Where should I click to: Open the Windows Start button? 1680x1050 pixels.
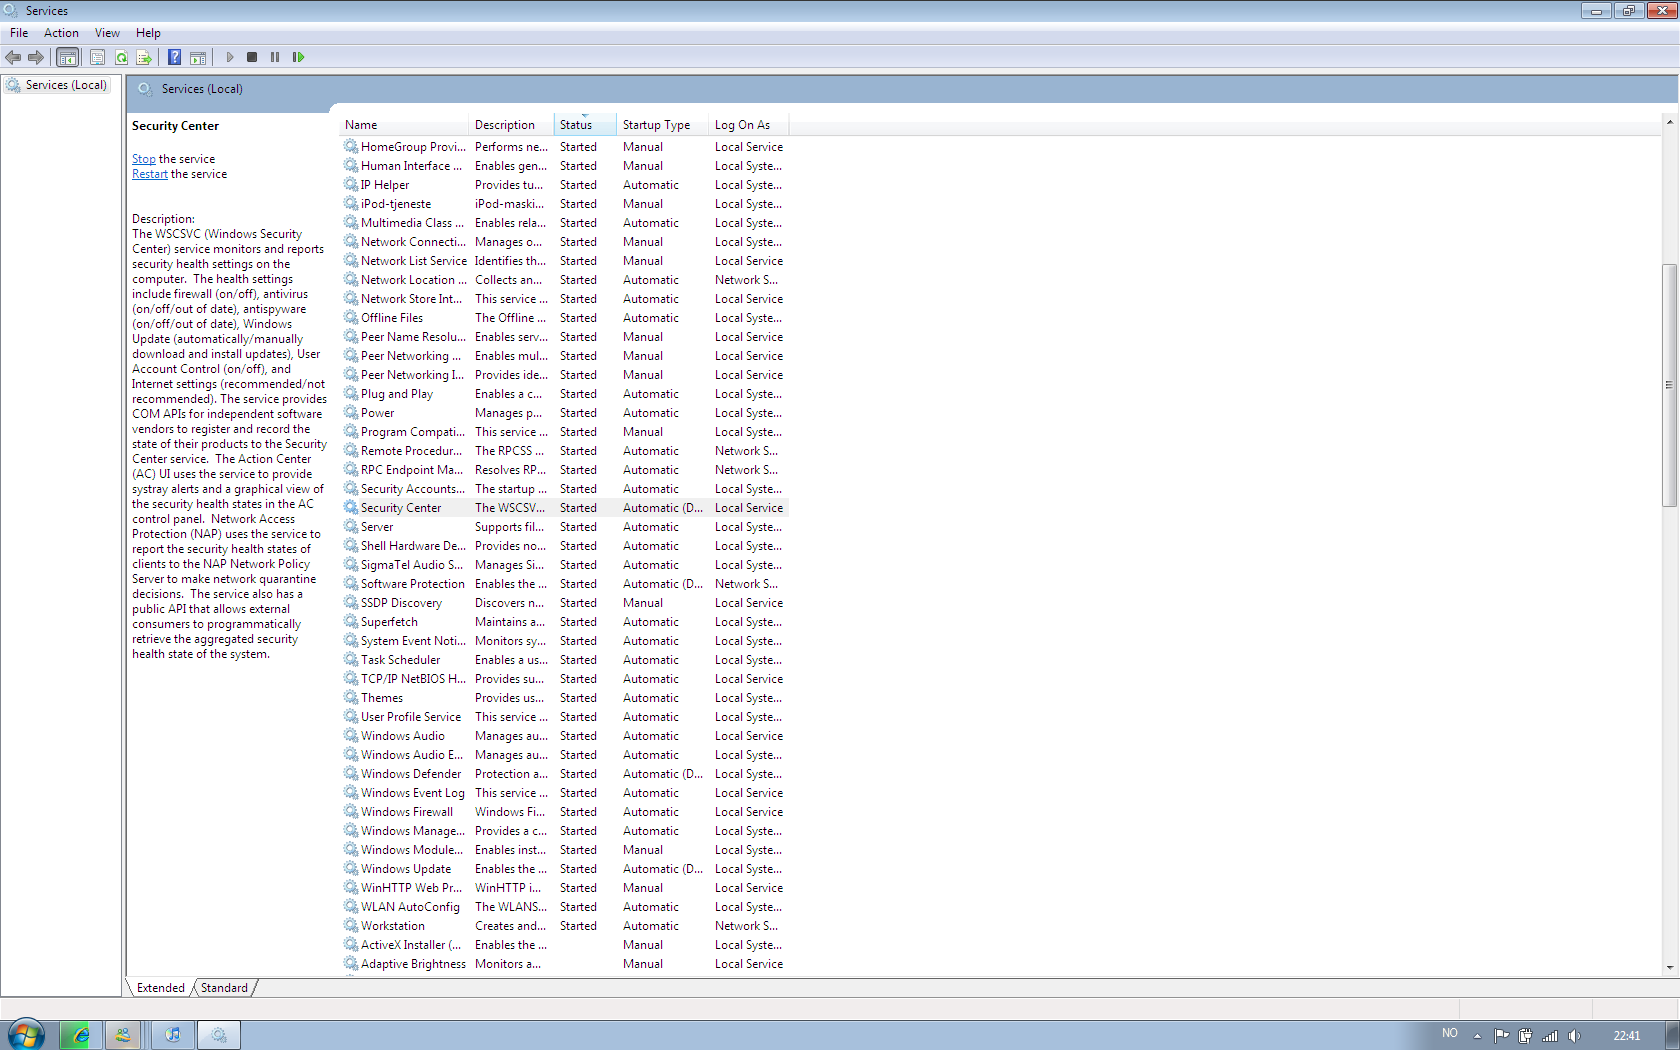26,1035
